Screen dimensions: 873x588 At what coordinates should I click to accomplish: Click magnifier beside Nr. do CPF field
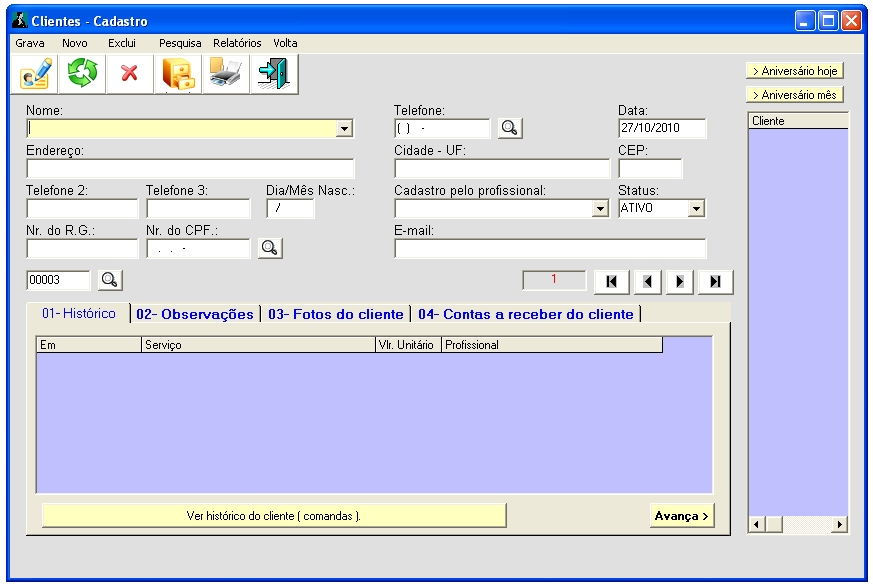point(270,248)
